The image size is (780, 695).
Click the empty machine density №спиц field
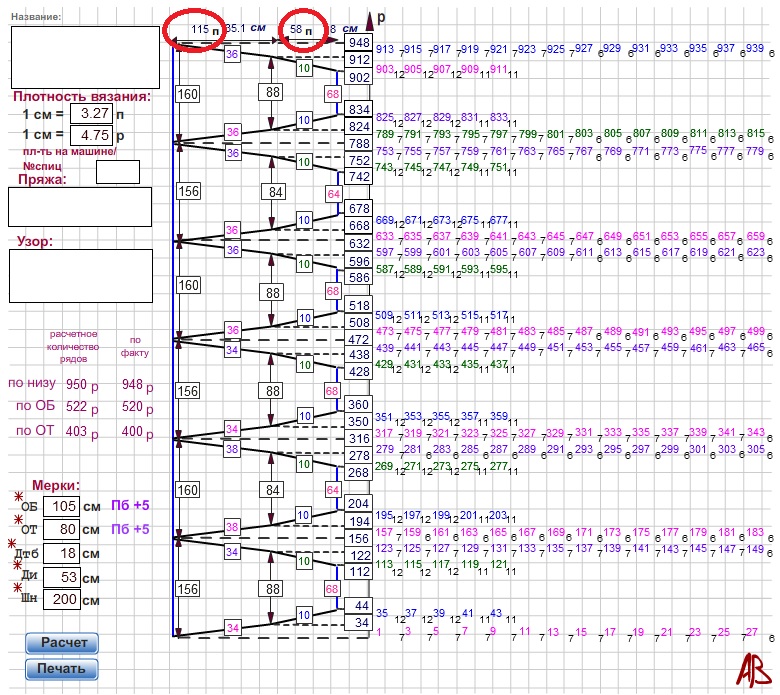coord(117,171)
